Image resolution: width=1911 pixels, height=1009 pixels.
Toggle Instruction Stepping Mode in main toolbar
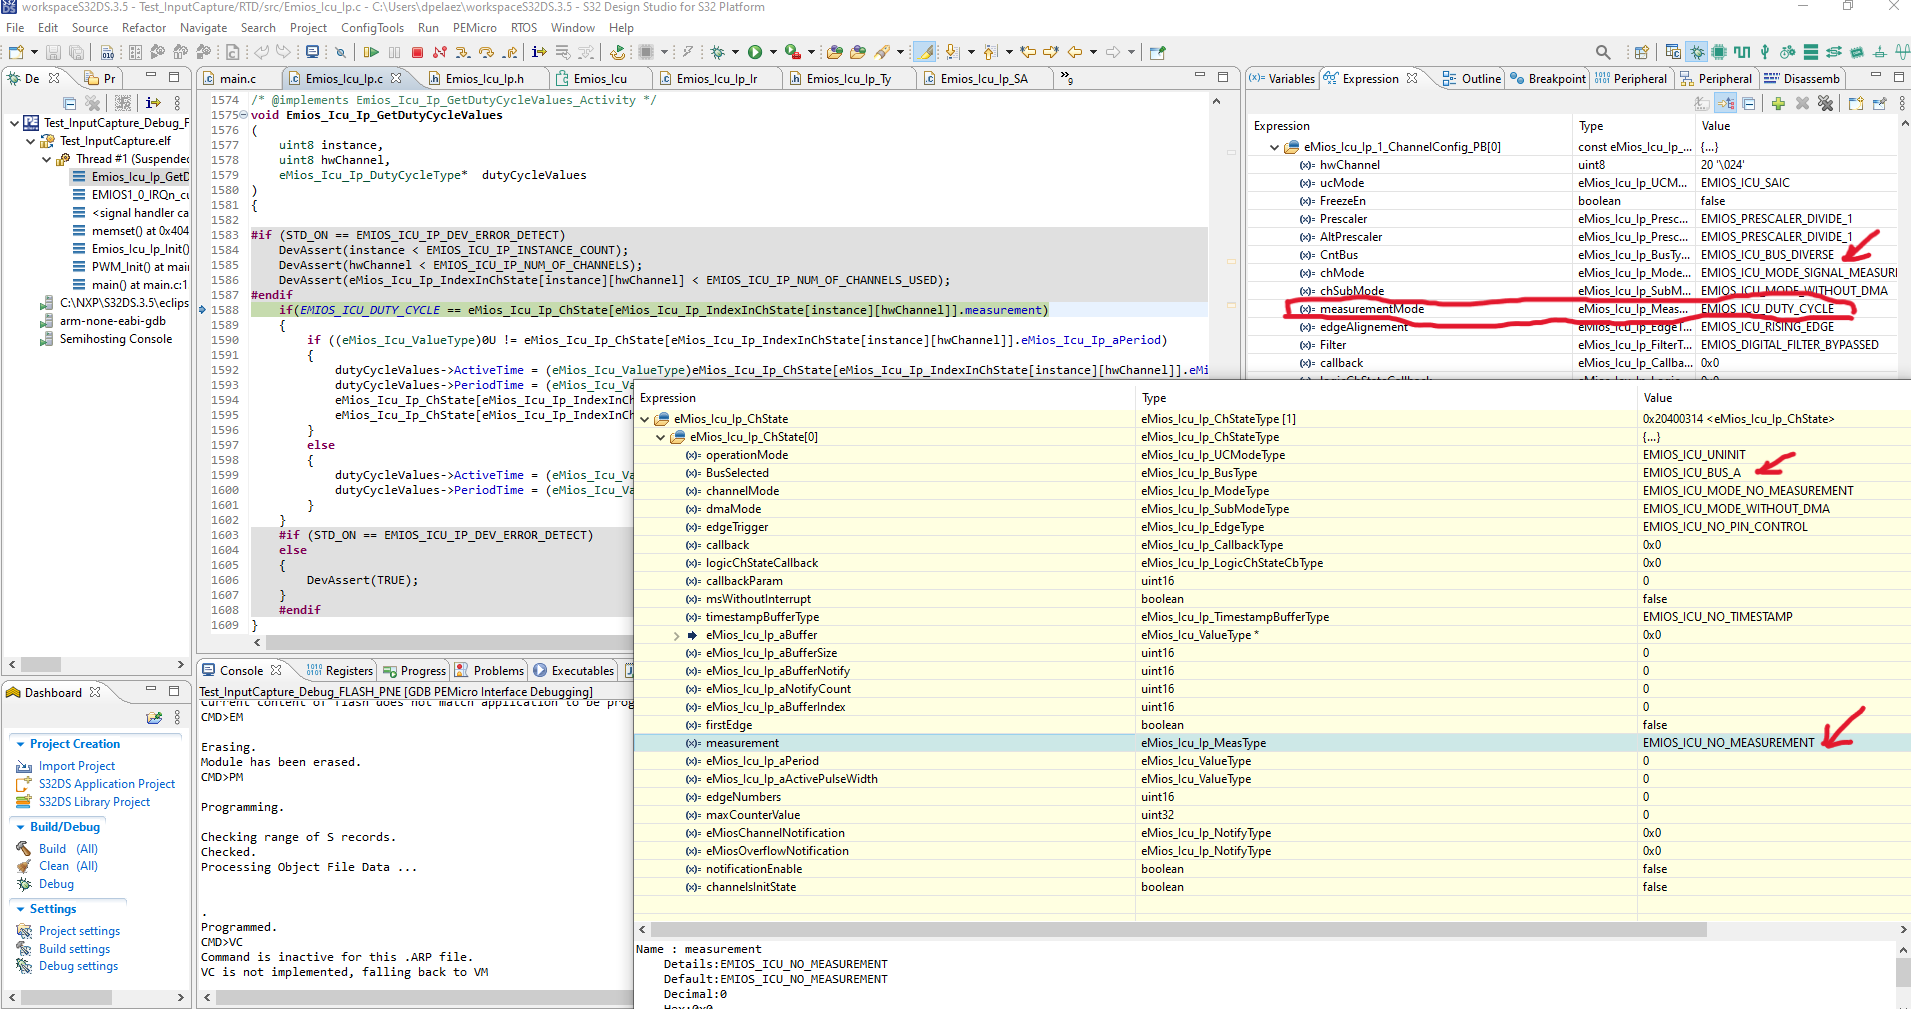(x=539, y=52)
